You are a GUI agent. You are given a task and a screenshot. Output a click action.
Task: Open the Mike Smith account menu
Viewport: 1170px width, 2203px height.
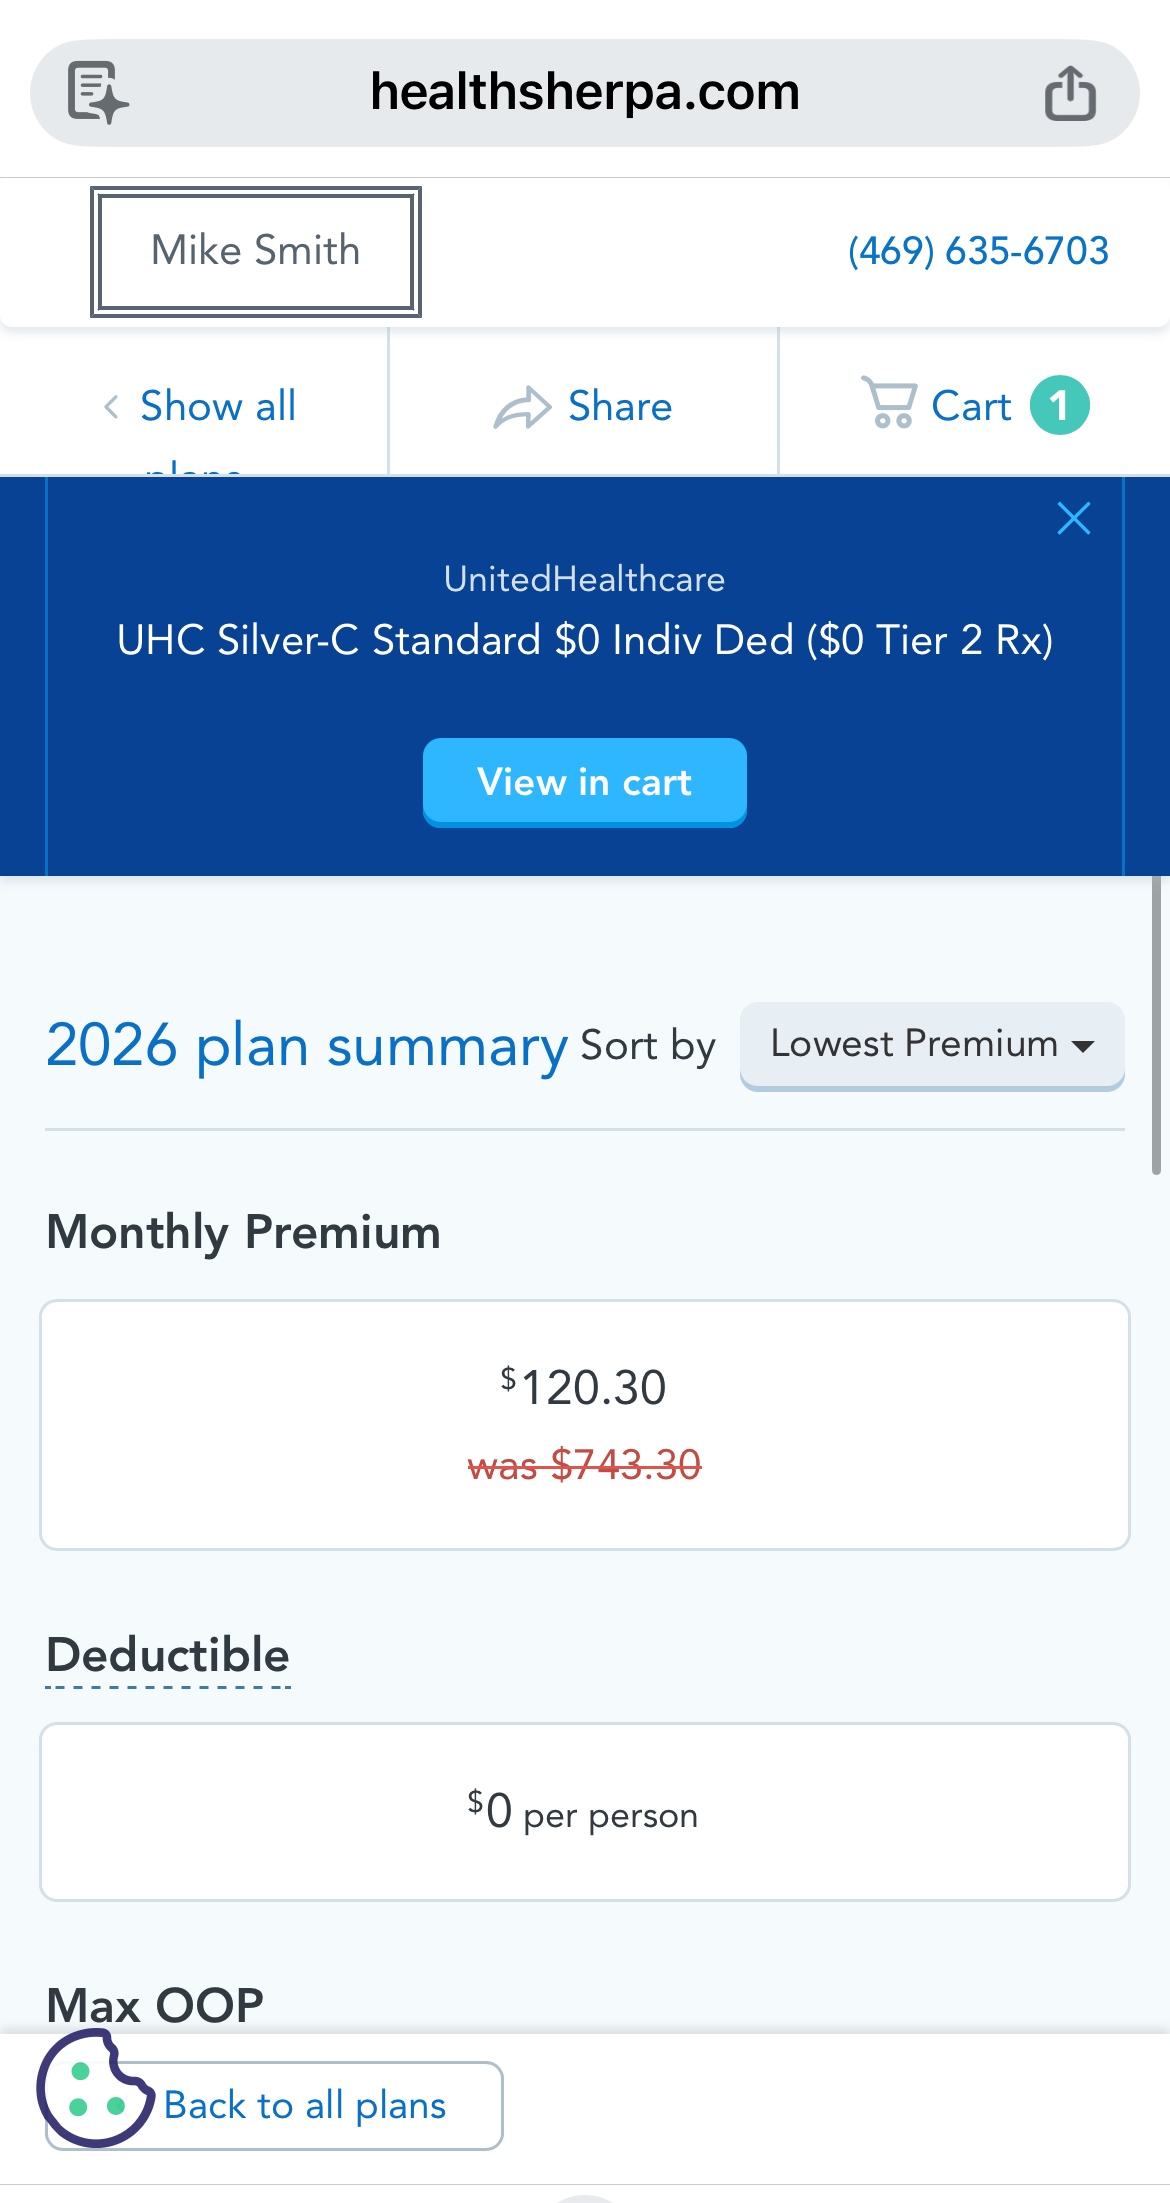256,251
